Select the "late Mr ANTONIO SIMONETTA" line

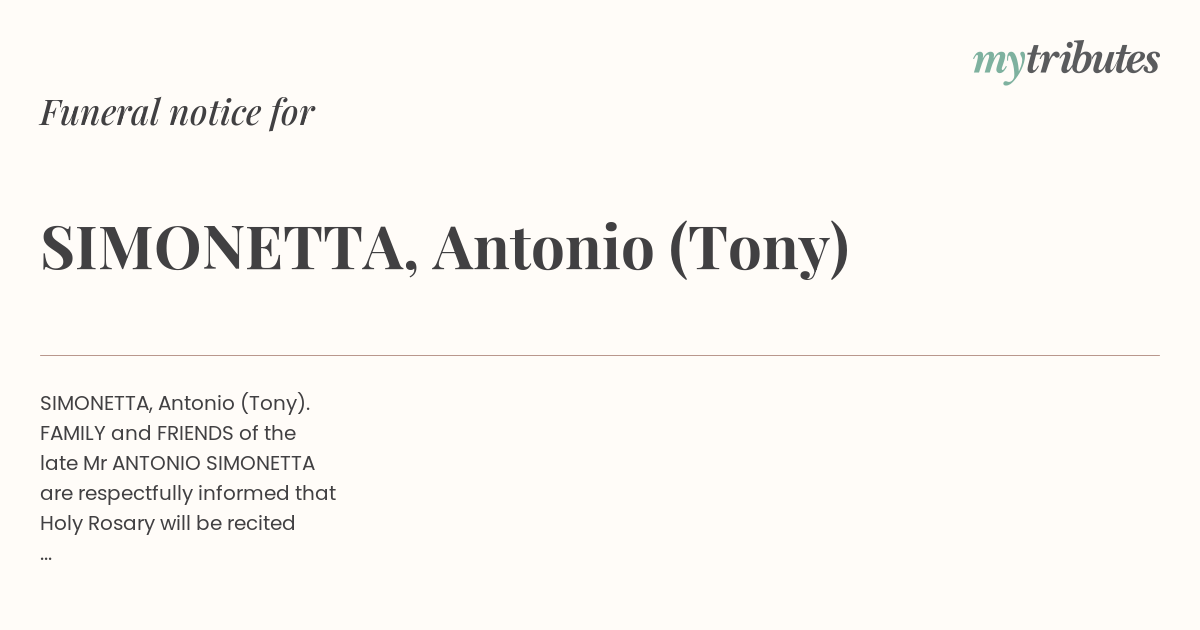pos(178,463)
